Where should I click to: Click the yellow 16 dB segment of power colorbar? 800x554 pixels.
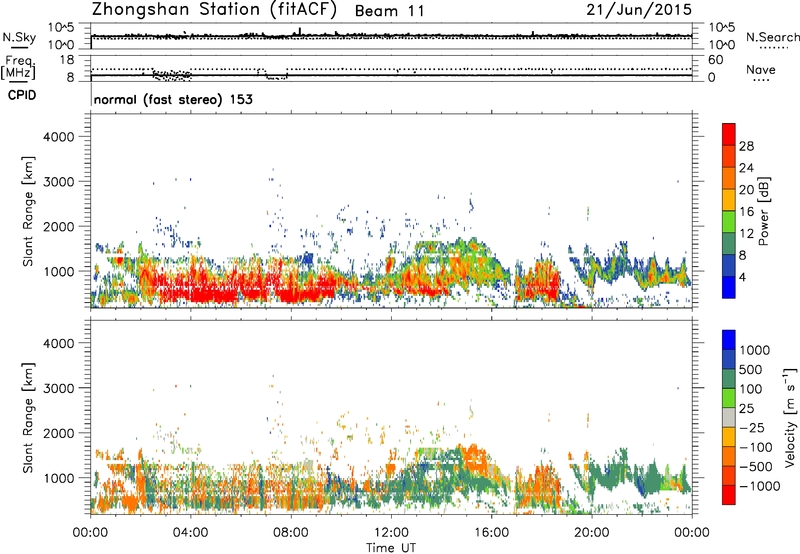point(729,199)
